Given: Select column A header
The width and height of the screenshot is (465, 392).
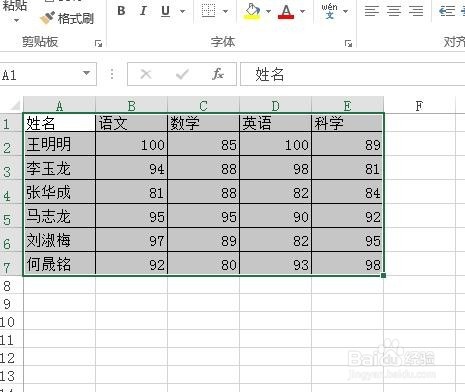Looking at the screenshot, I should [x=59, y=106].
